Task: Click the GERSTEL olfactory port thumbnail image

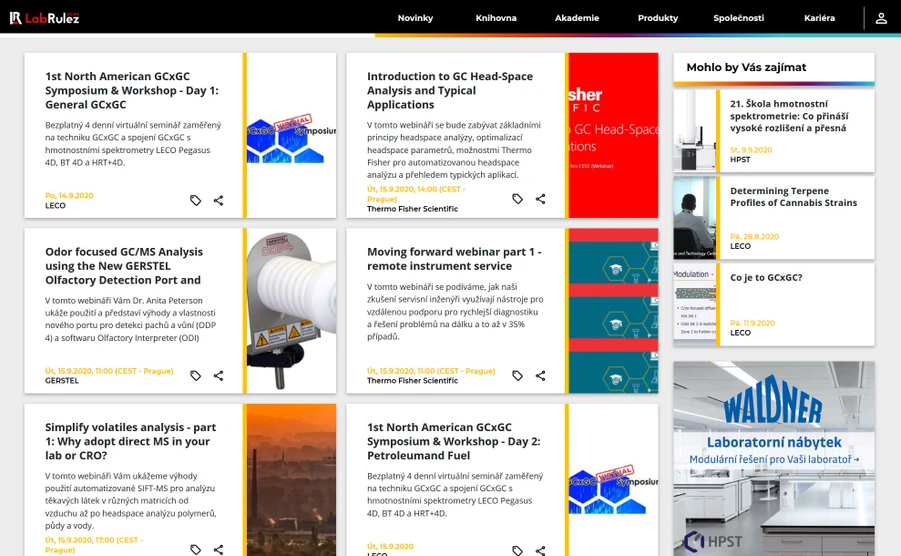Action: [x=291, y=310]
